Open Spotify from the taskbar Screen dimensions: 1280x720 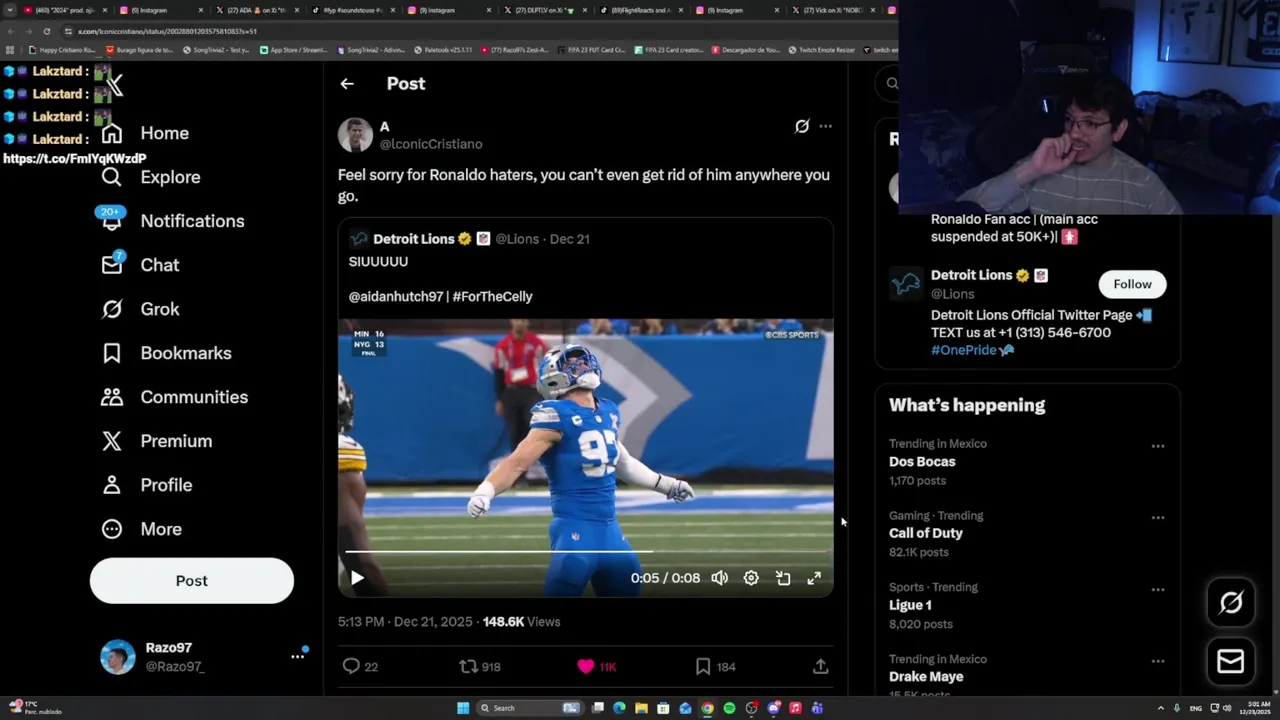(x=729, y=708)
